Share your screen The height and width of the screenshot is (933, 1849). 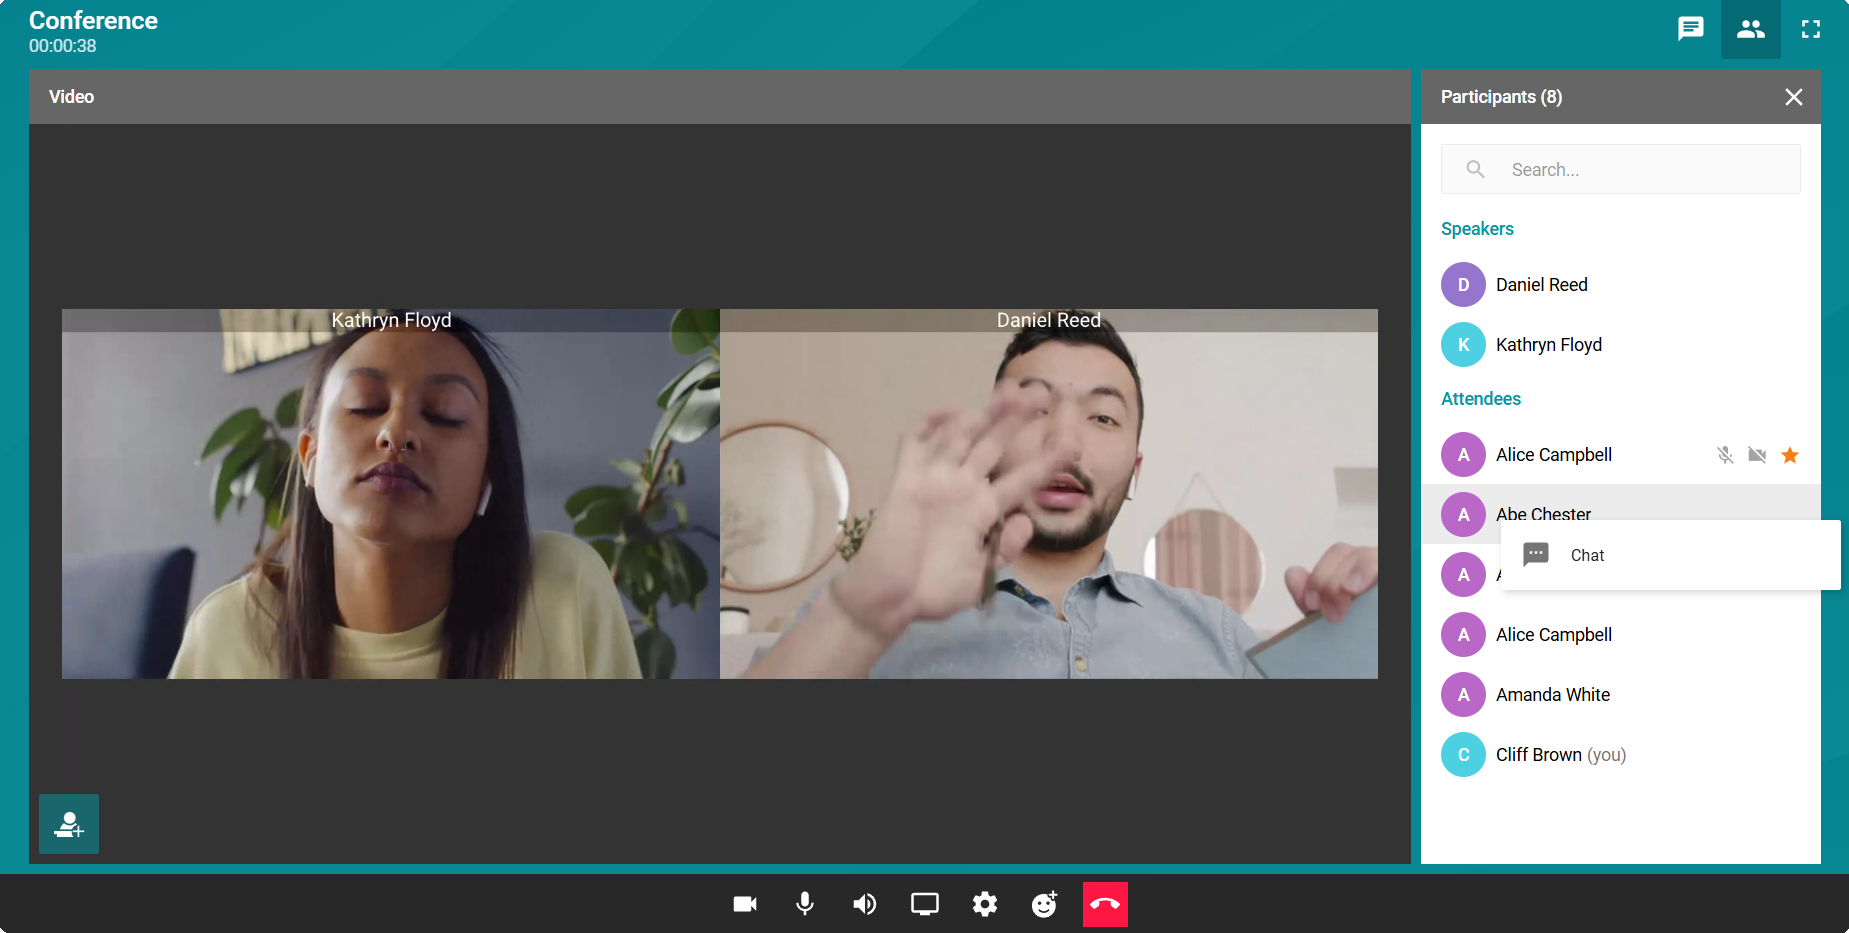click(x=924, y=905)
